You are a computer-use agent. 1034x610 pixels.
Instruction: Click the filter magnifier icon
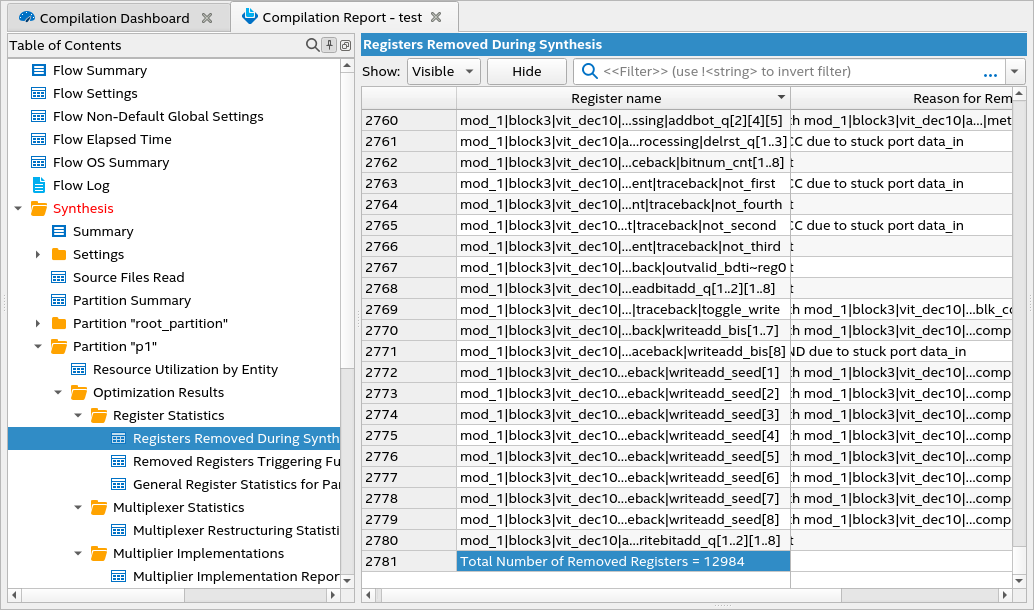[x=590, y=71]
